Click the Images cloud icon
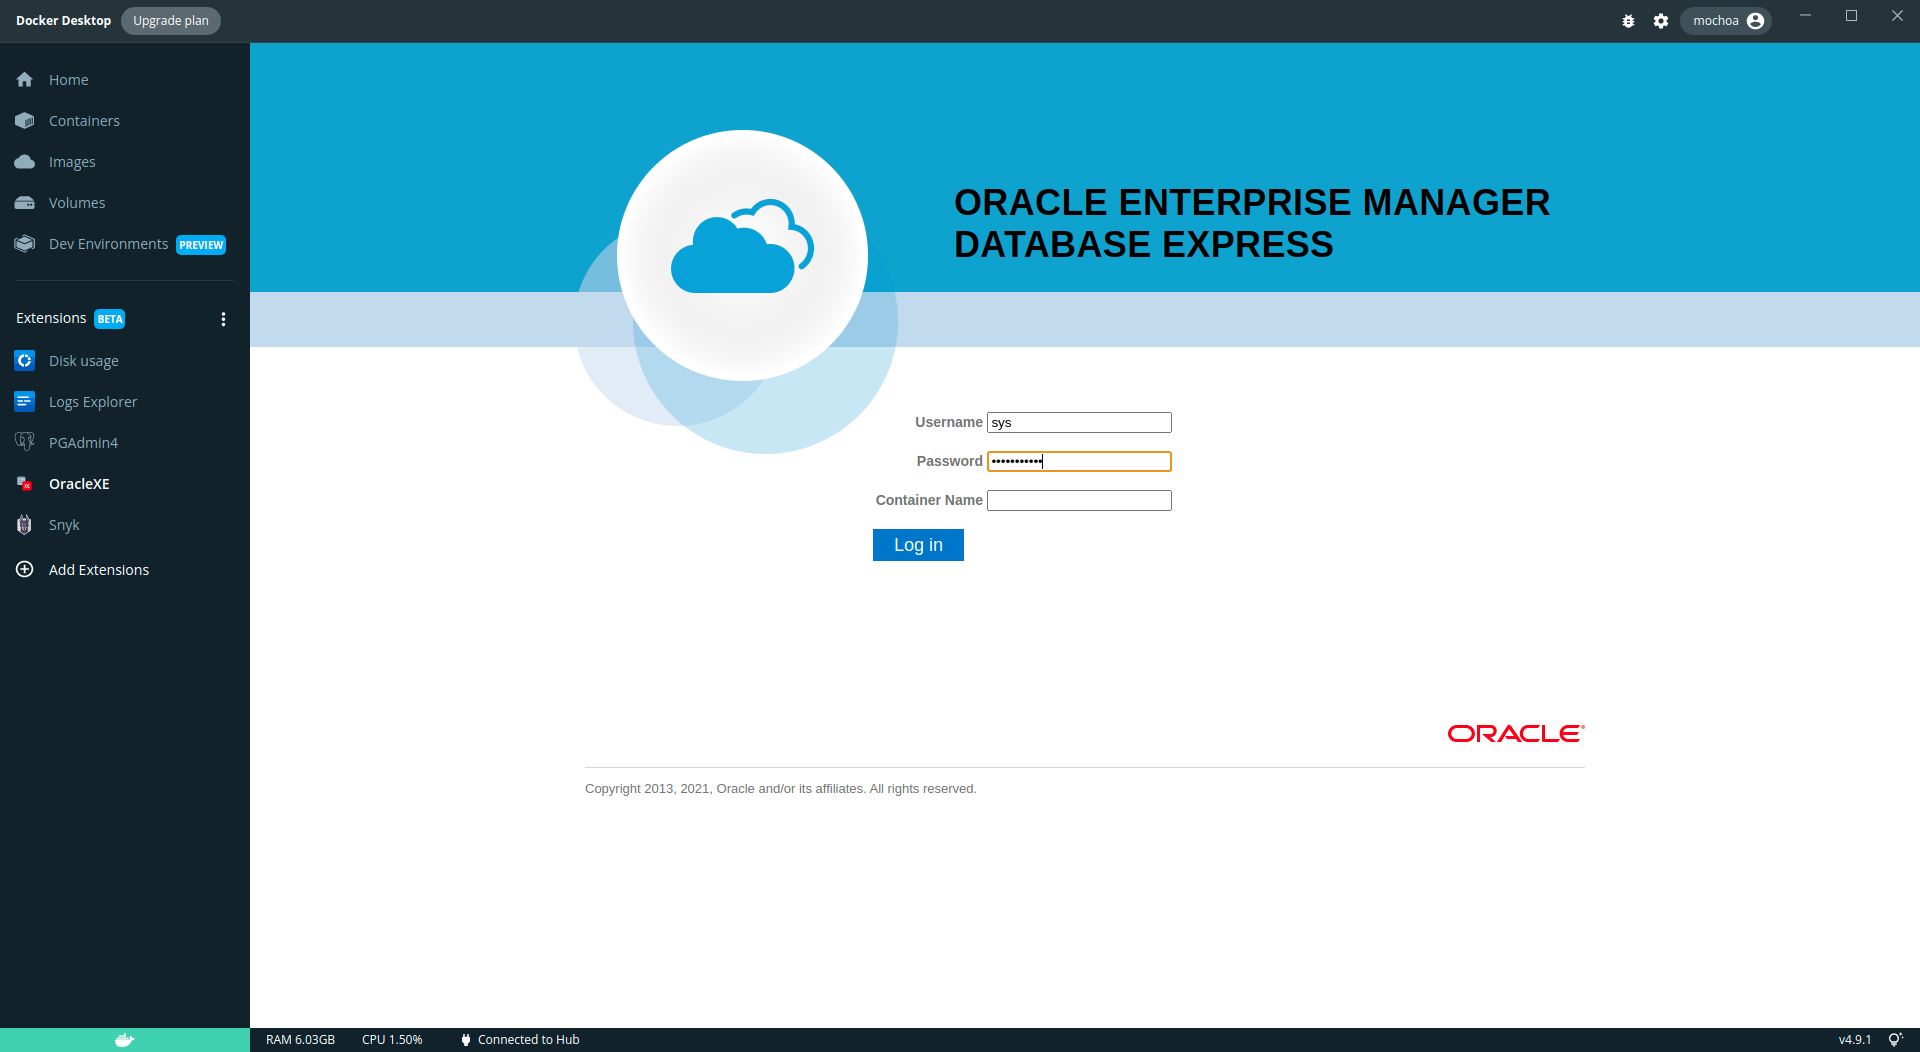This screenshot has width=1920, height=1052. 25,162
